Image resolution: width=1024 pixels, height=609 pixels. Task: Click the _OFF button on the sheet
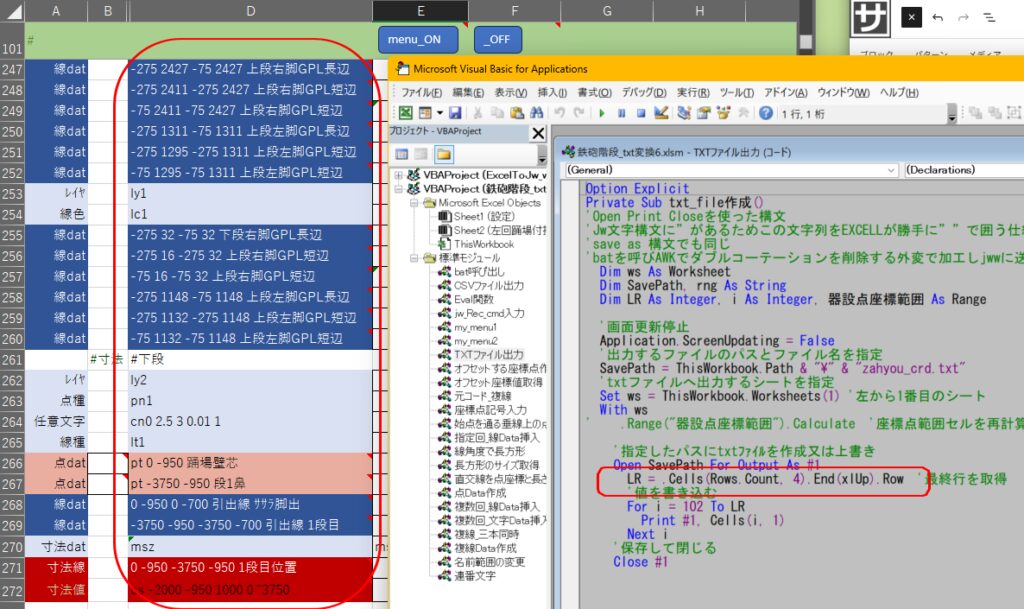tap(499, 39)
